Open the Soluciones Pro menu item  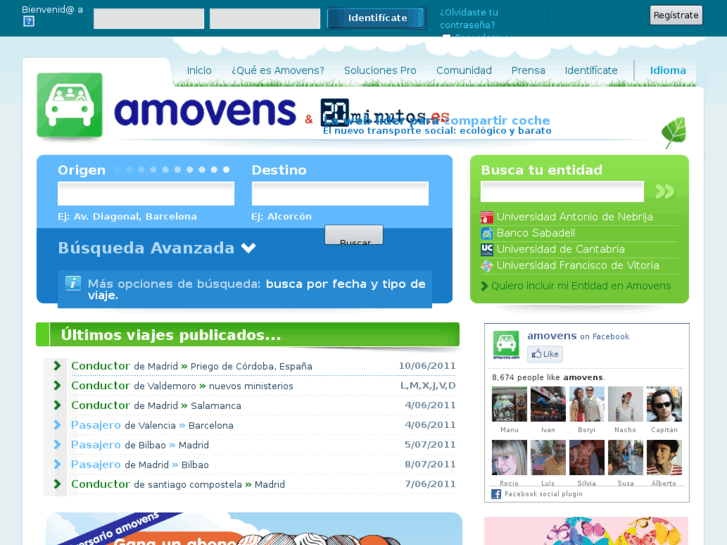click(380, 71)
